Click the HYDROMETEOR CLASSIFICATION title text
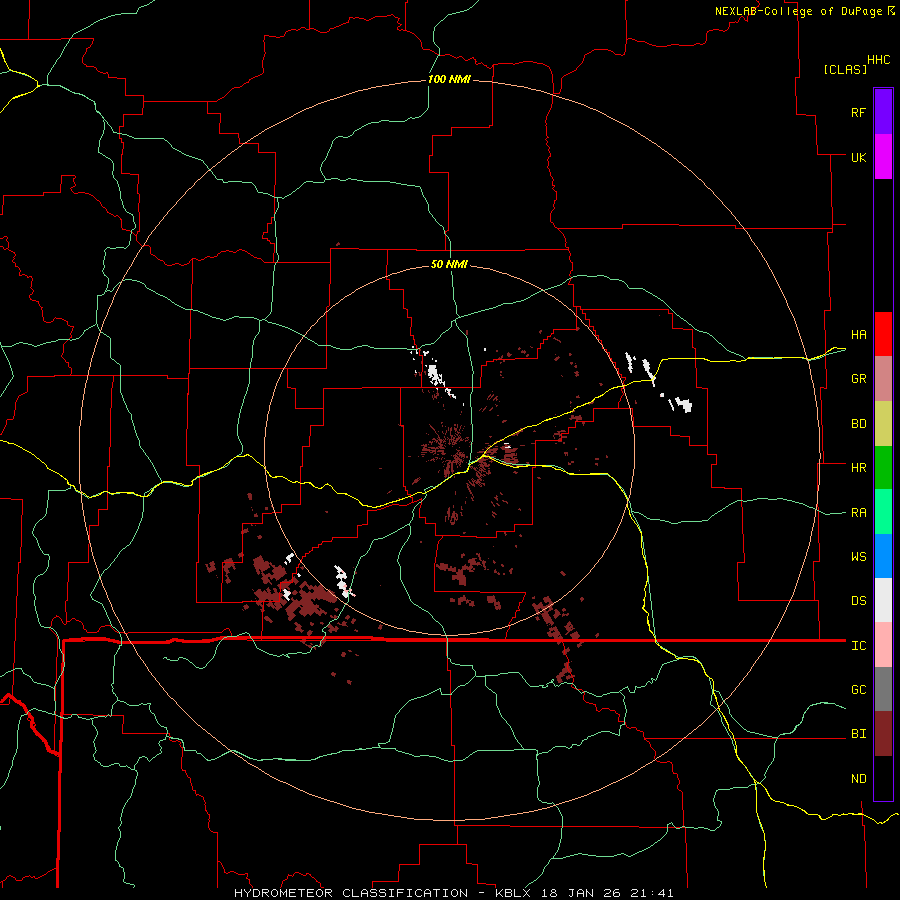Image resolution: width=900 pixels, height=900 pixels. click(351, 893)
